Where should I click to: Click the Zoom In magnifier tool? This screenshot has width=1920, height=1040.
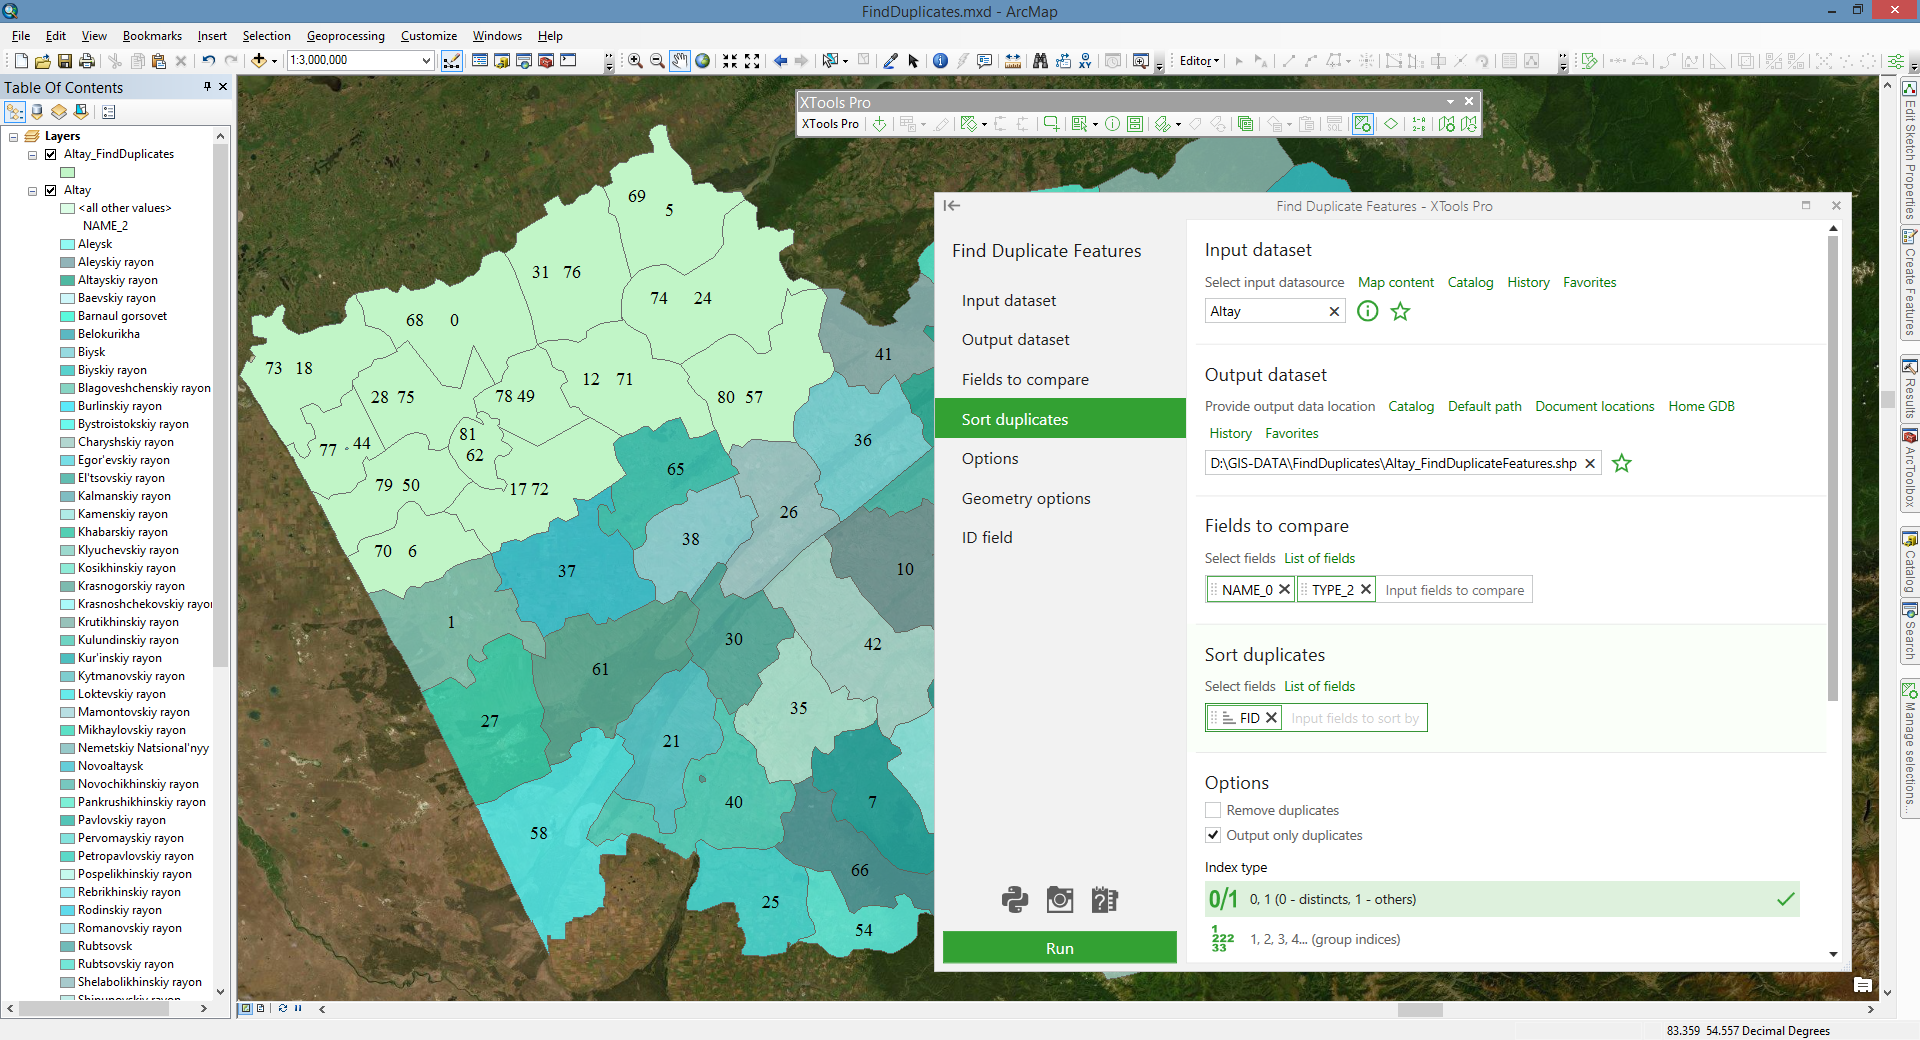pyautogui.click(x=635, y=61)
